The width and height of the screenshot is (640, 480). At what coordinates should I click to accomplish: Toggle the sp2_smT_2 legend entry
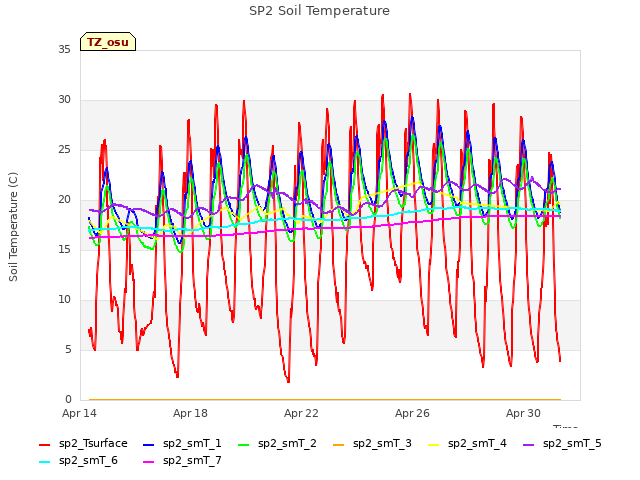(277, 443)
